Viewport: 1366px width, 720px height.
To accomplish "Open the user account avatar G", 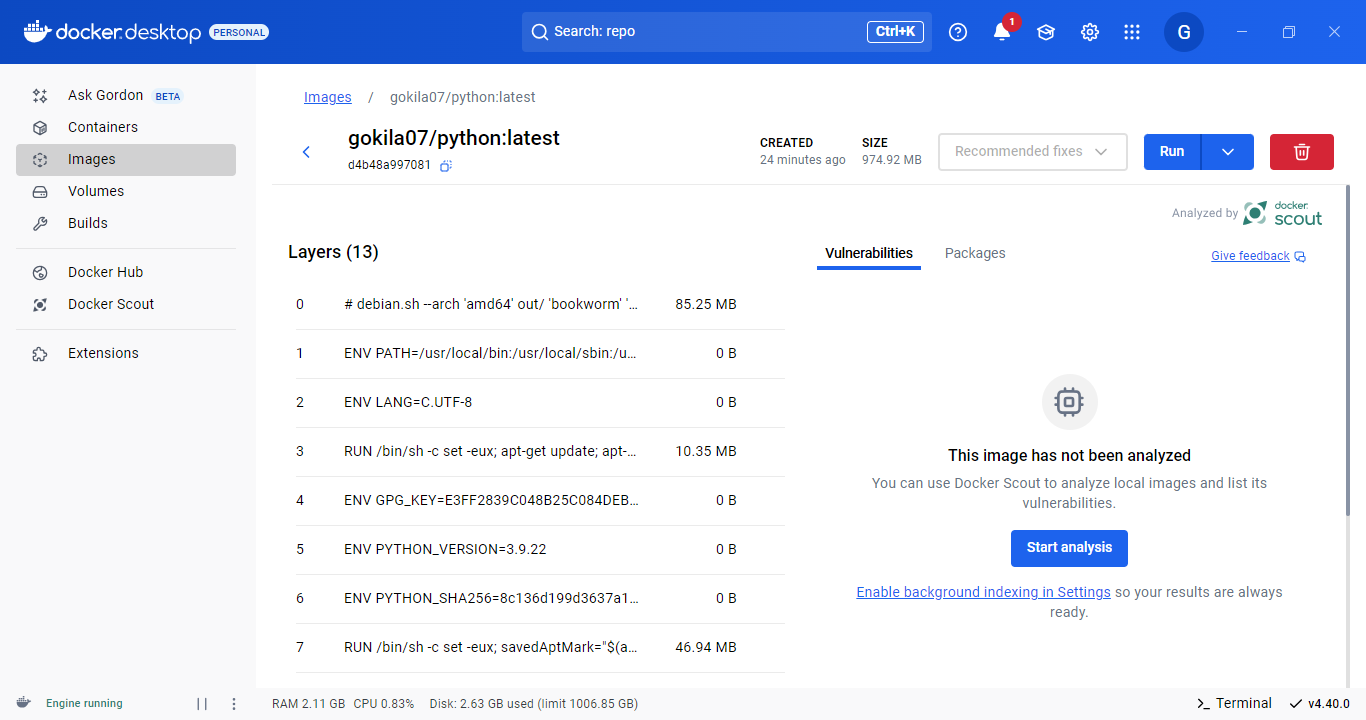I will coord(1184,32).
